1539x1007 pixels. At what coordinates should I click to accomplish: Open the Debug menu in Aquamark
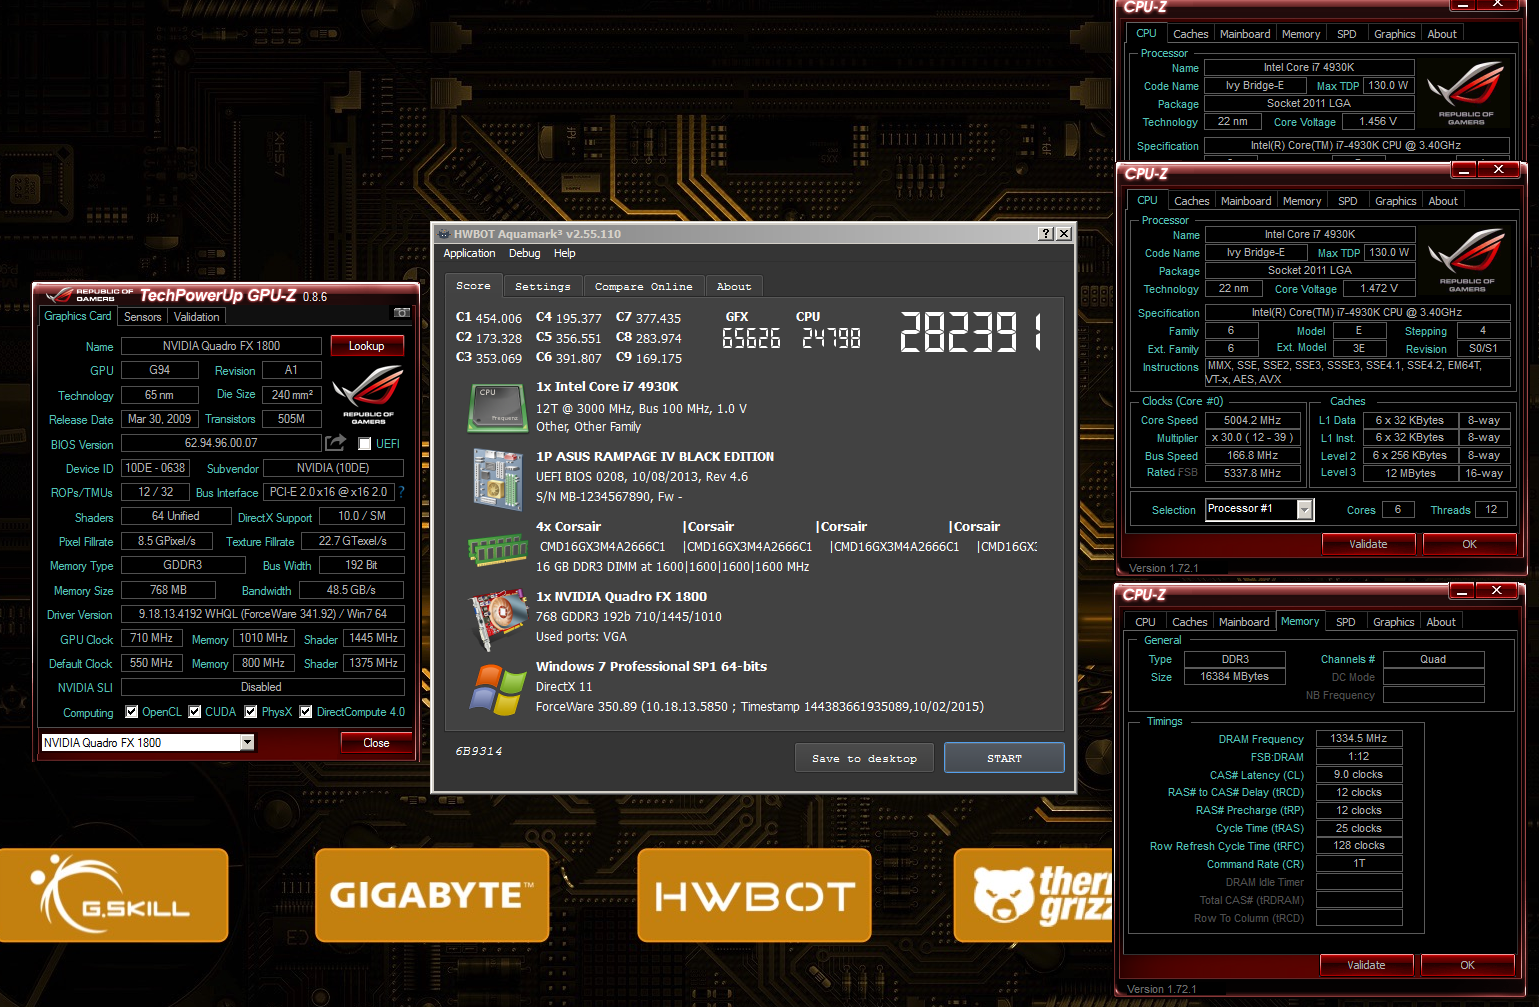click(x=524, y=253)
